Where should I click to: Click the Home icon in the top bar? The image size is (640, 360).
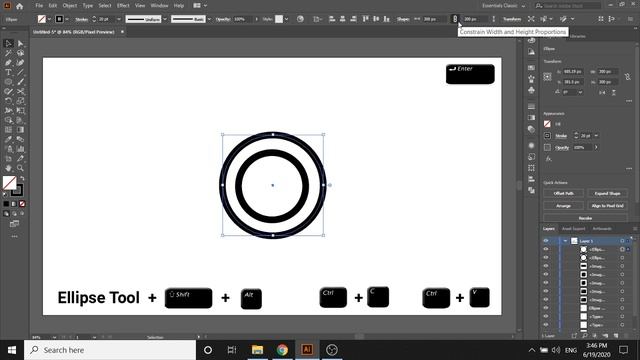point(19,6)
